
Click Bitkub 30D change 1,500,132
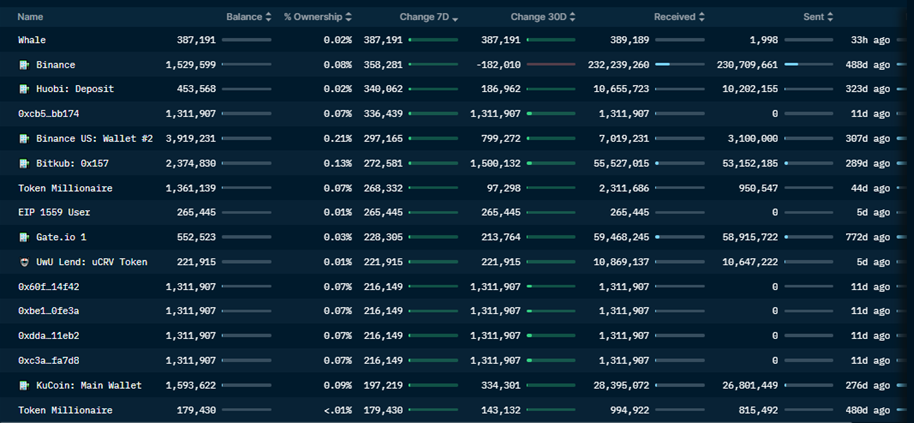click(495, 164)
